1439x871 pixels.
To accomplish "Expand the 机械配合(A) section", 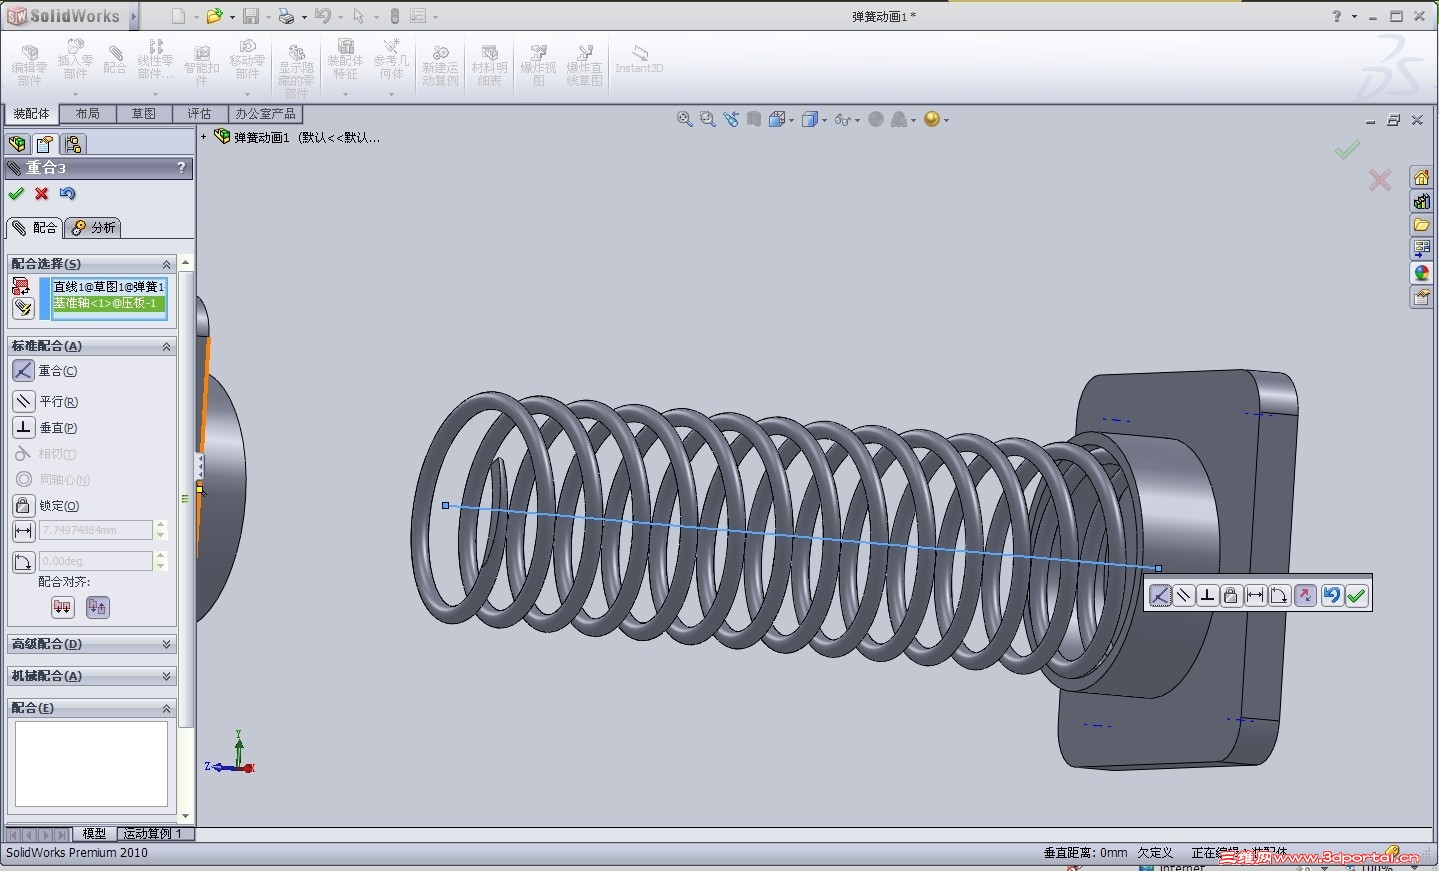I will (x=167, y=676).
